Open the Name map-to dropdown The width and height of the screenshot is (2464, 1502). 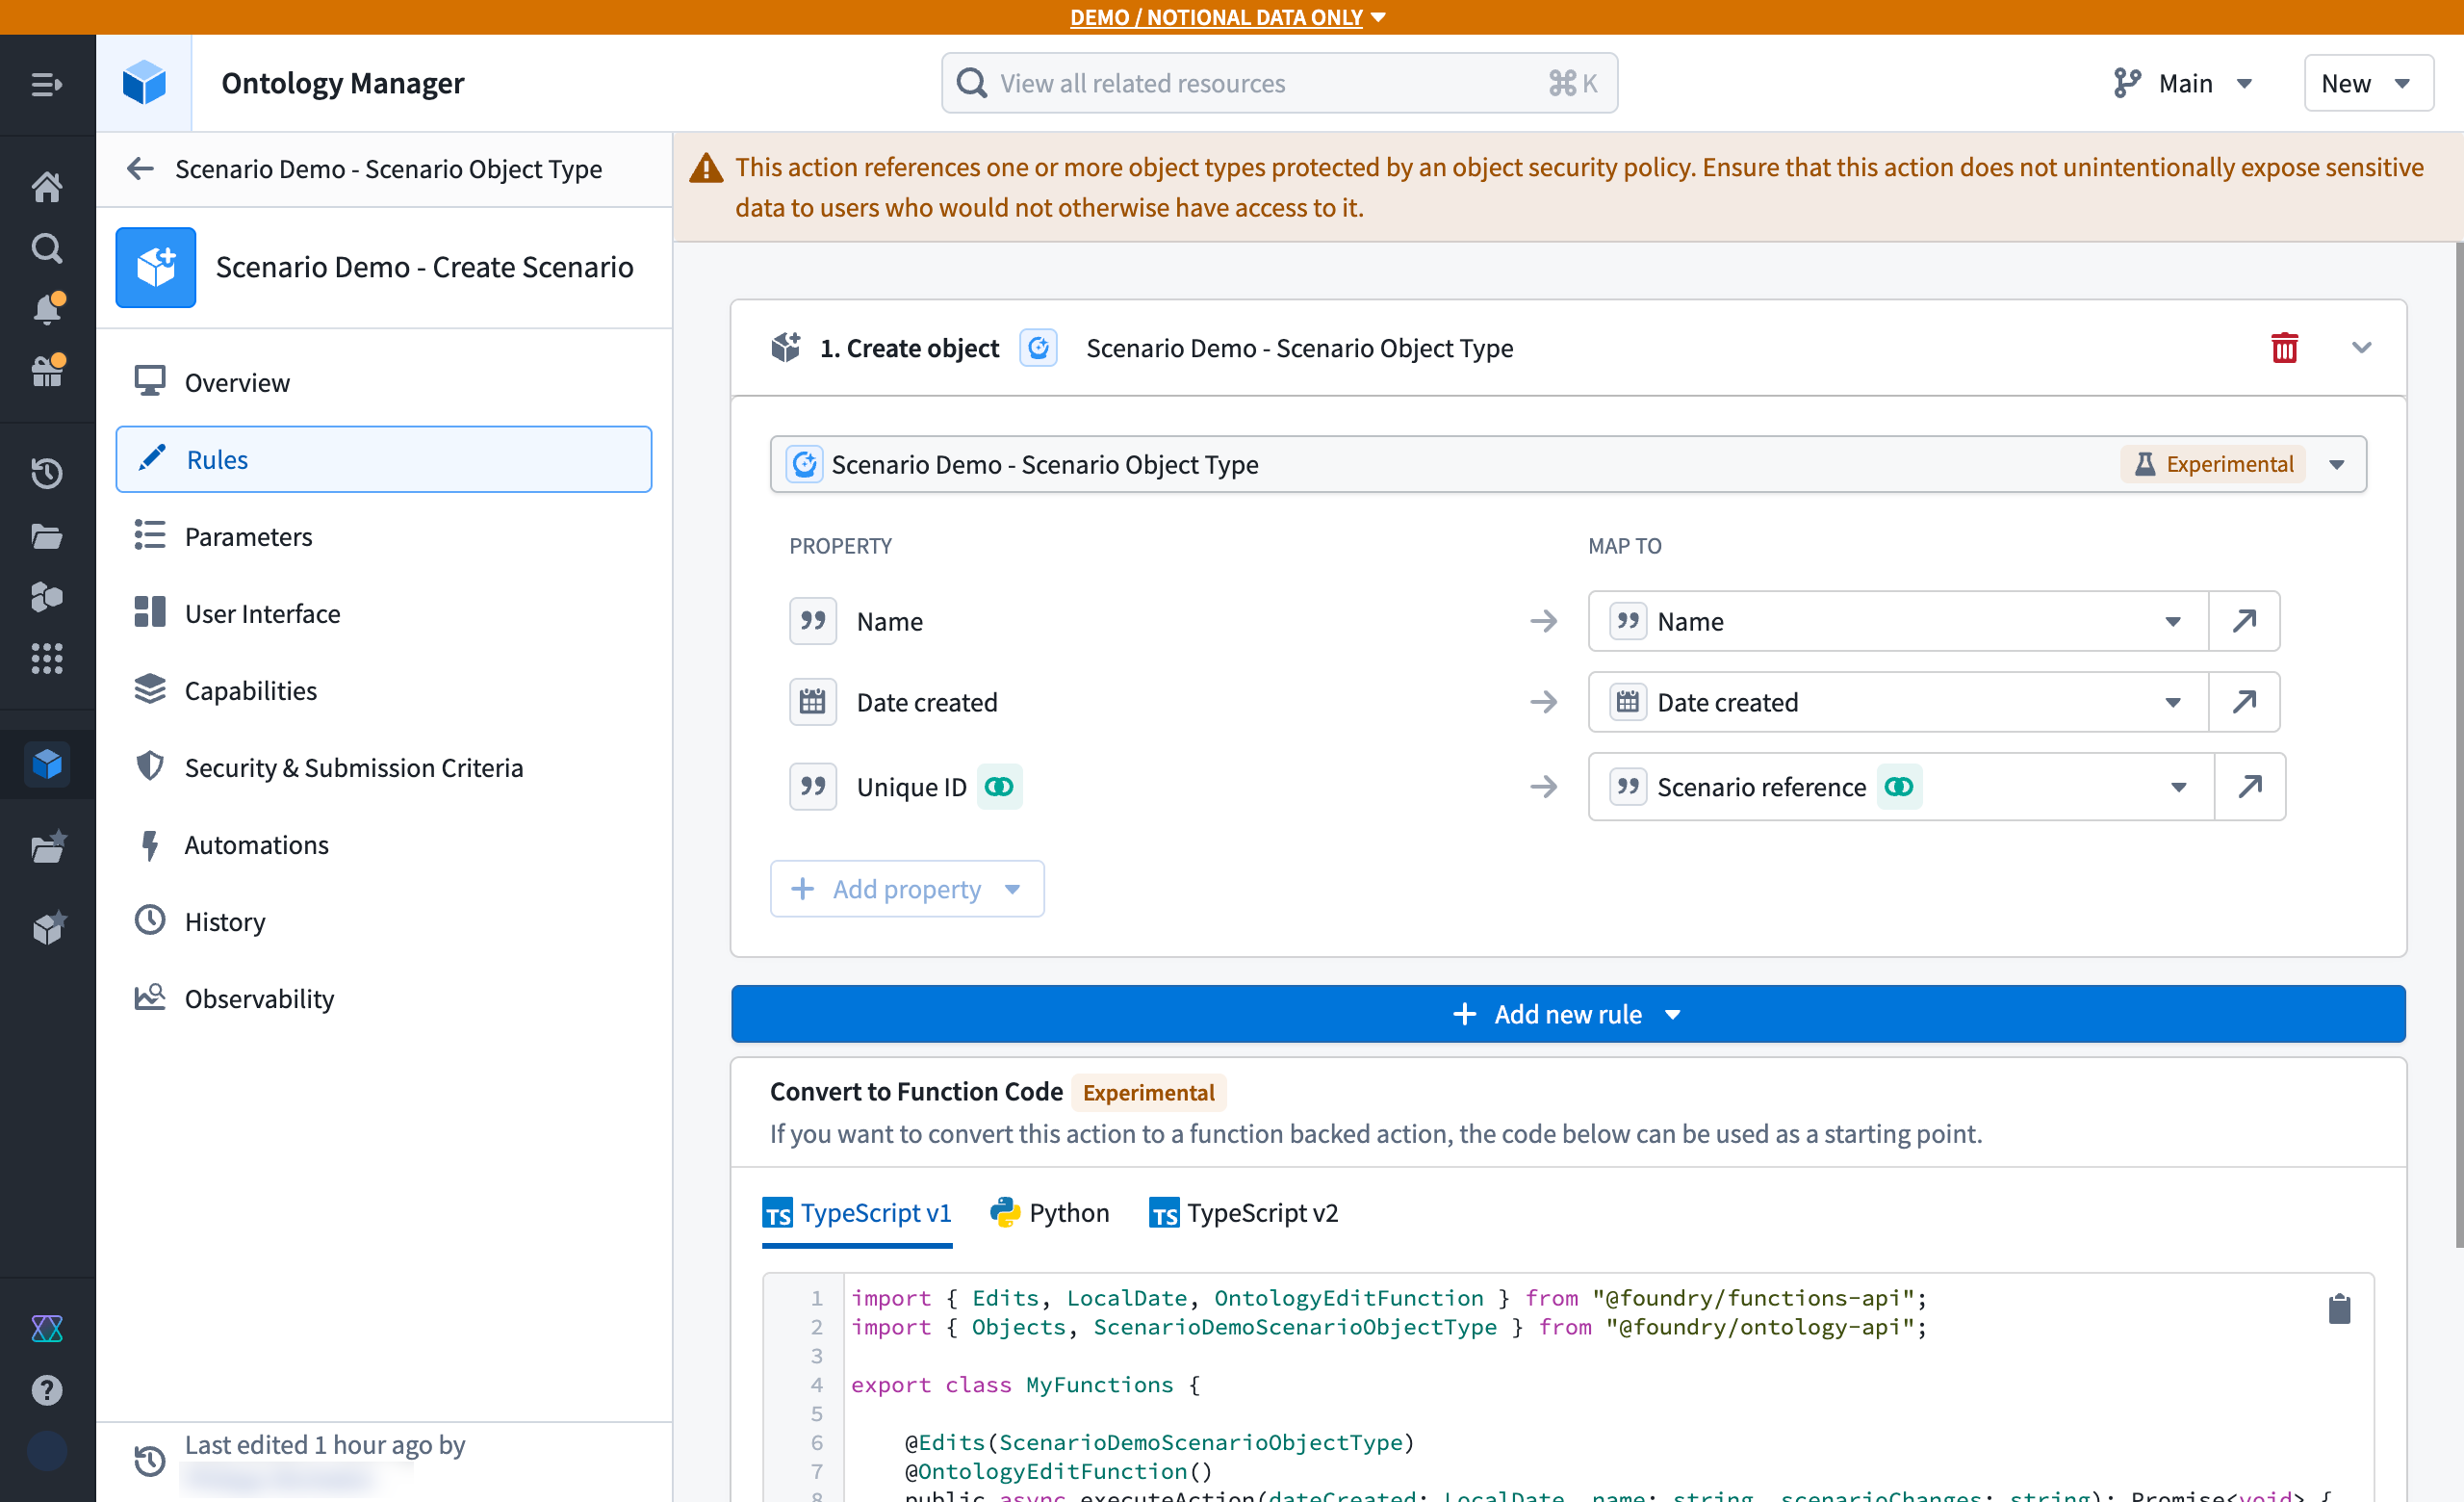click(x=1898, y=621)
